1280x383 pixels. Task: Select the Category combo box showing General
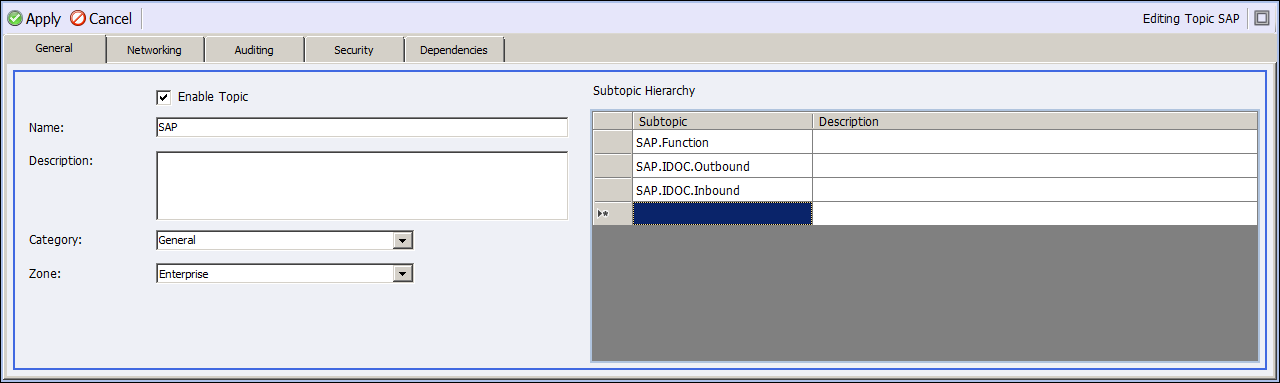[285, 240]
